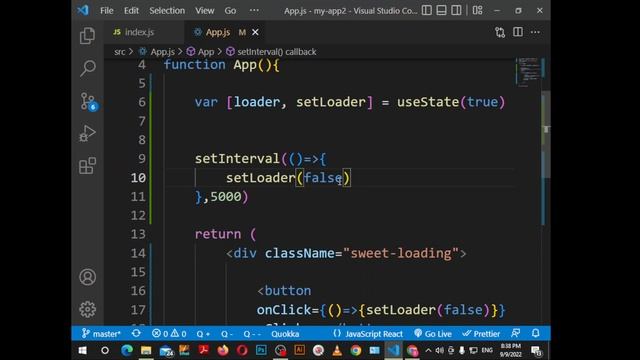
Task: Open VLC media player from taskbar
Action: (x=337, y=350)
